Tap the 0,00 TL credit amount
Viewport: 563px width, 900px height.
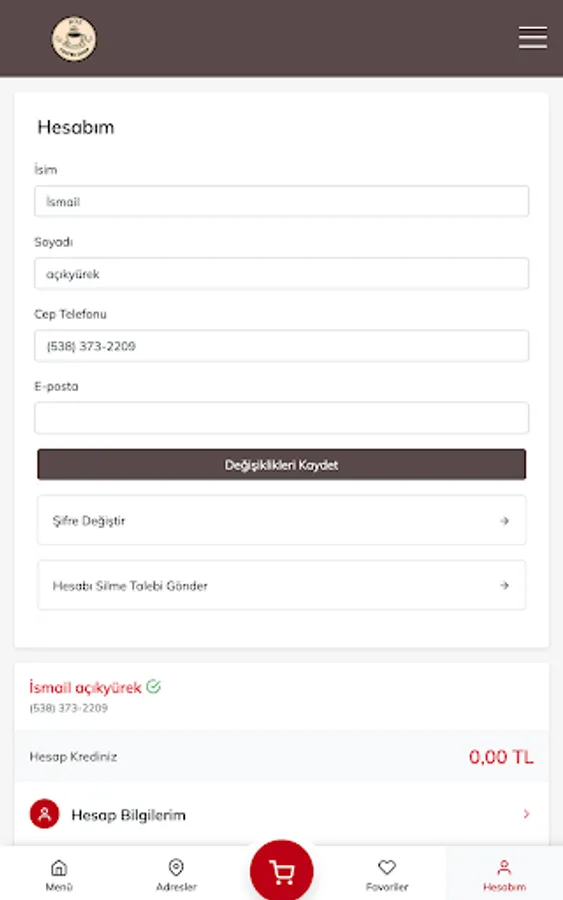[x=501, y=757]
